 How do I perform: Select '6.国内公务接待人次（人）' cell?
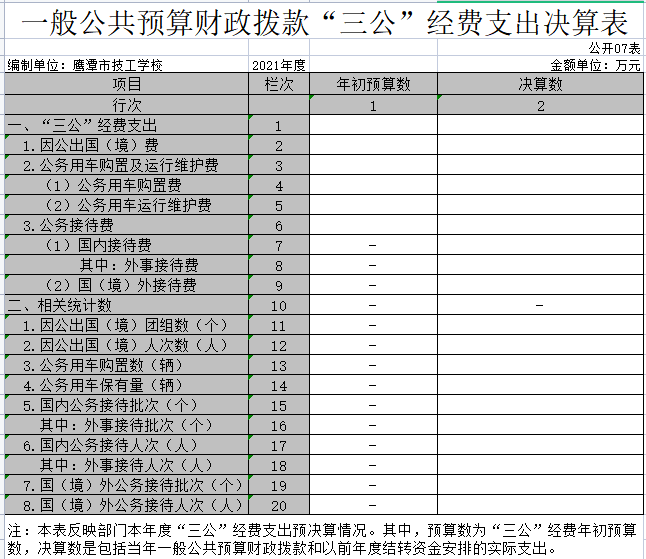[126, 445]
